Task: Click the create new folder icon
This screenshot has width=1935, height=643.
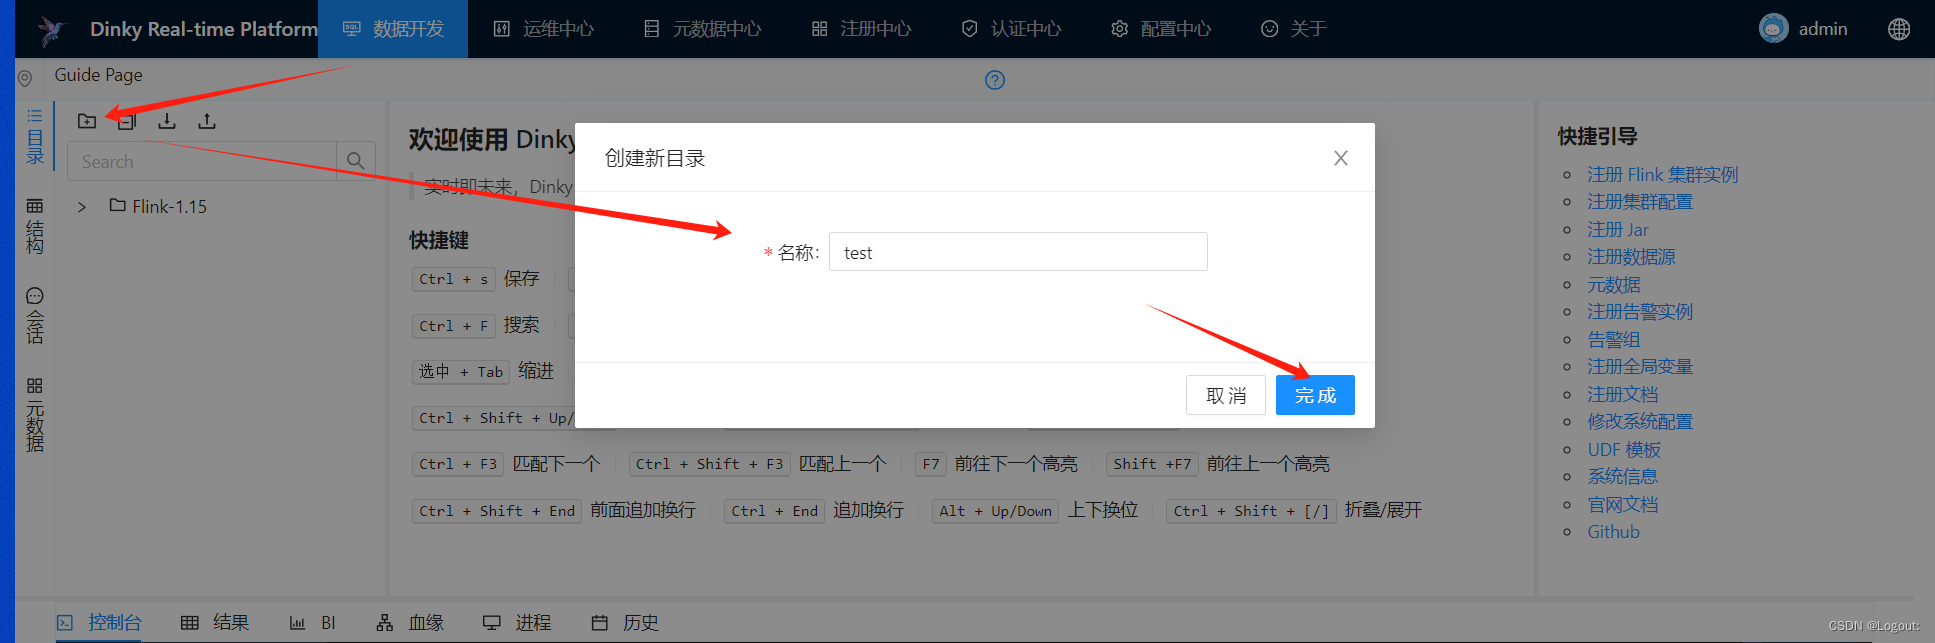Action: point(87,121)
